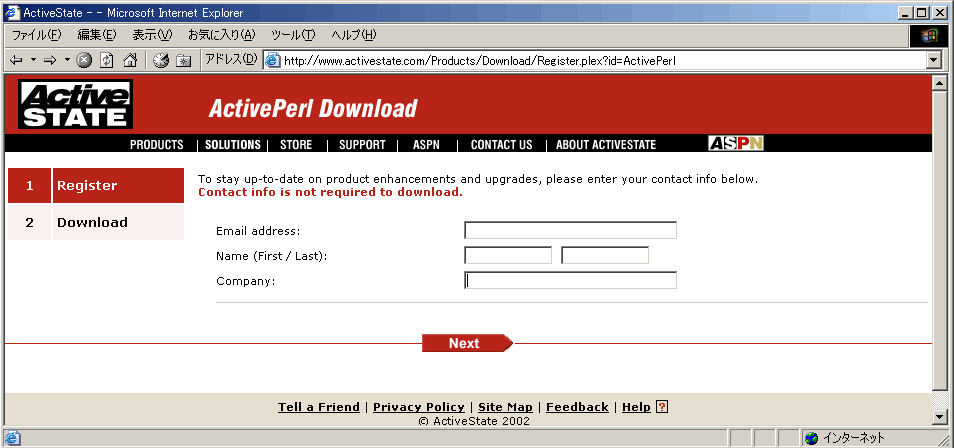Open the Site Map link
Screen dimensions: 954x448
coord(505,407)
